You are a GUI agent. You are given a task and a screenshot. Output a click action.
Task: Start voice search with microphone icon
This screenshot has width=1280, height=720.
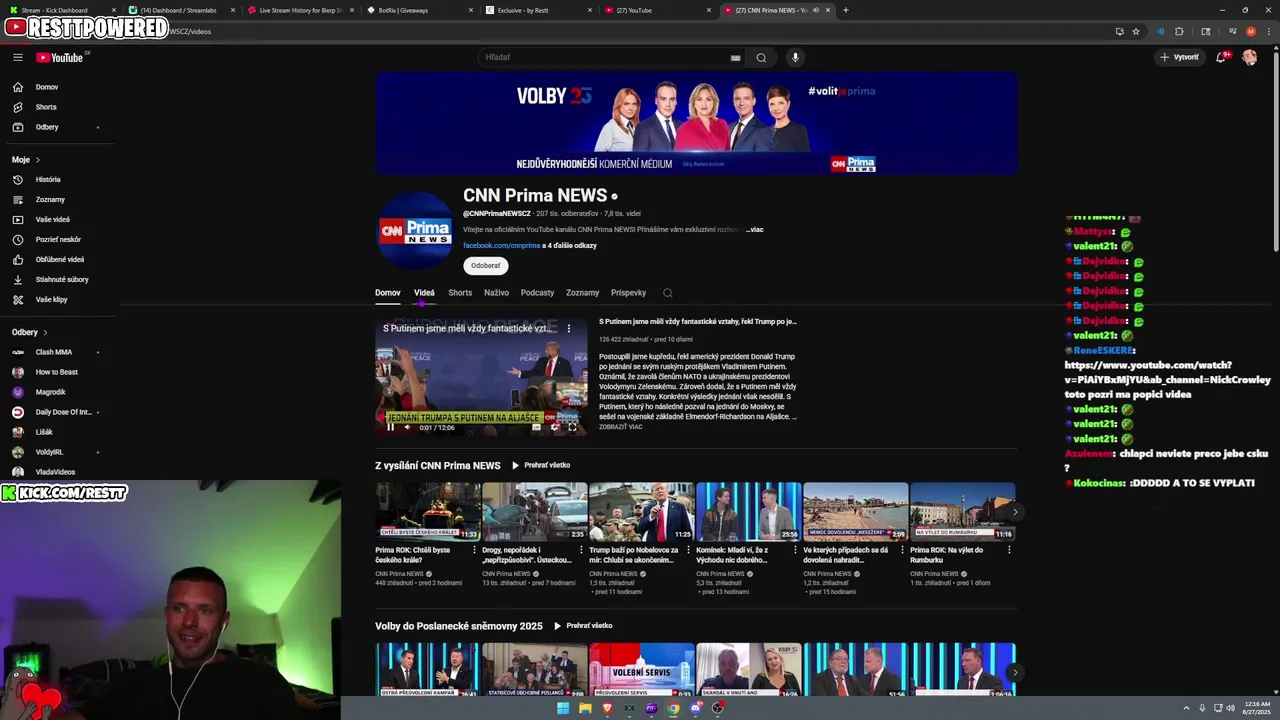click(x=795, y=57)
